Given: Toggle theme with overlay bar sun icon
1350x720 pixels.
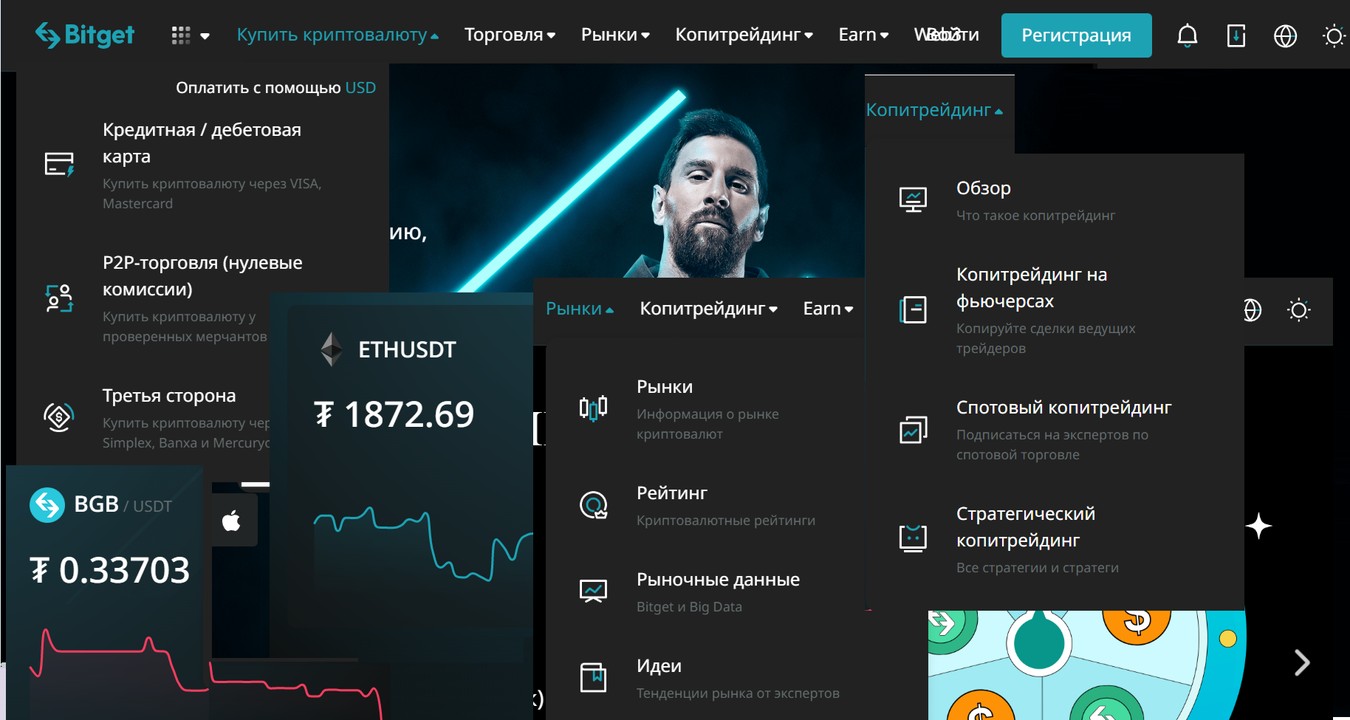Looking at the screenshot, I should tap(1298, 310).
